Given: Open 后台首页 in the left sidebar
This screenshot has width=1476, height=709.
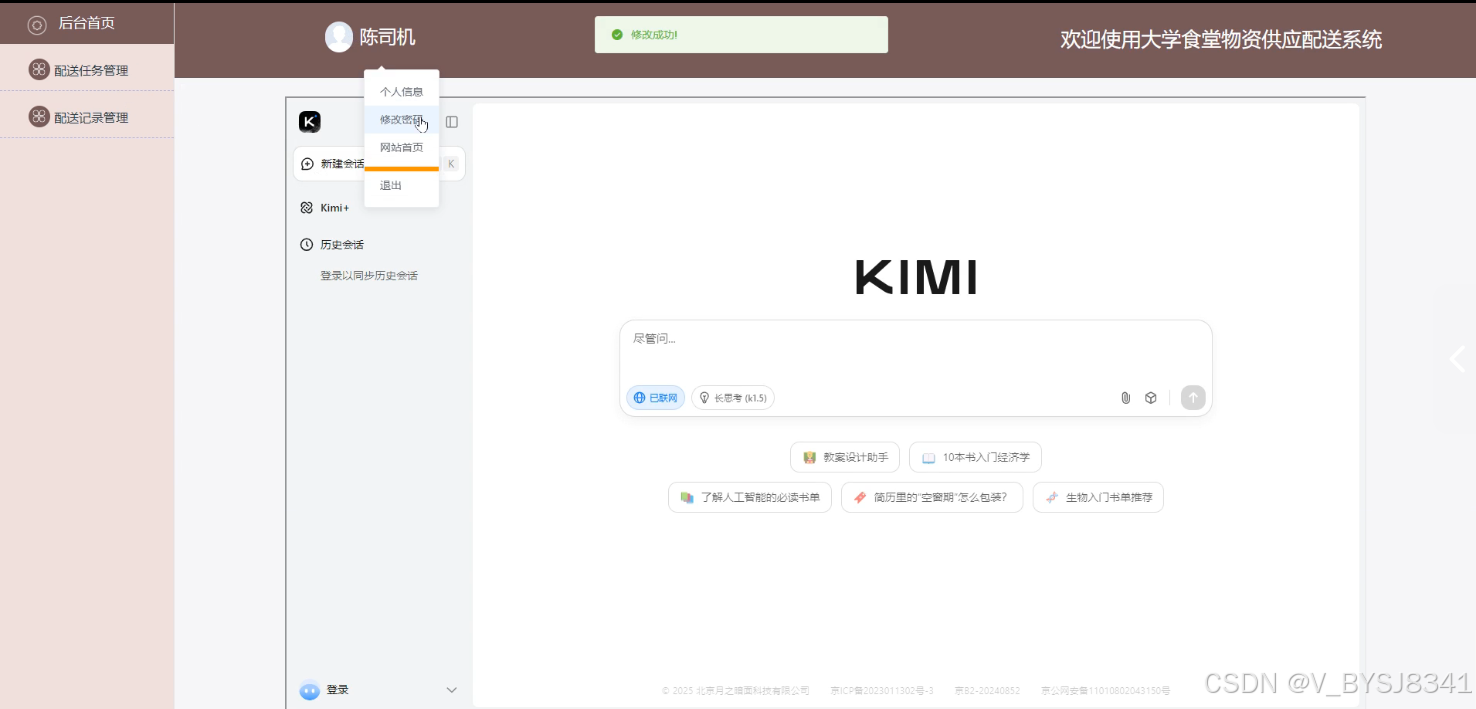Looking at the screenshot, I should coord(87,23).
